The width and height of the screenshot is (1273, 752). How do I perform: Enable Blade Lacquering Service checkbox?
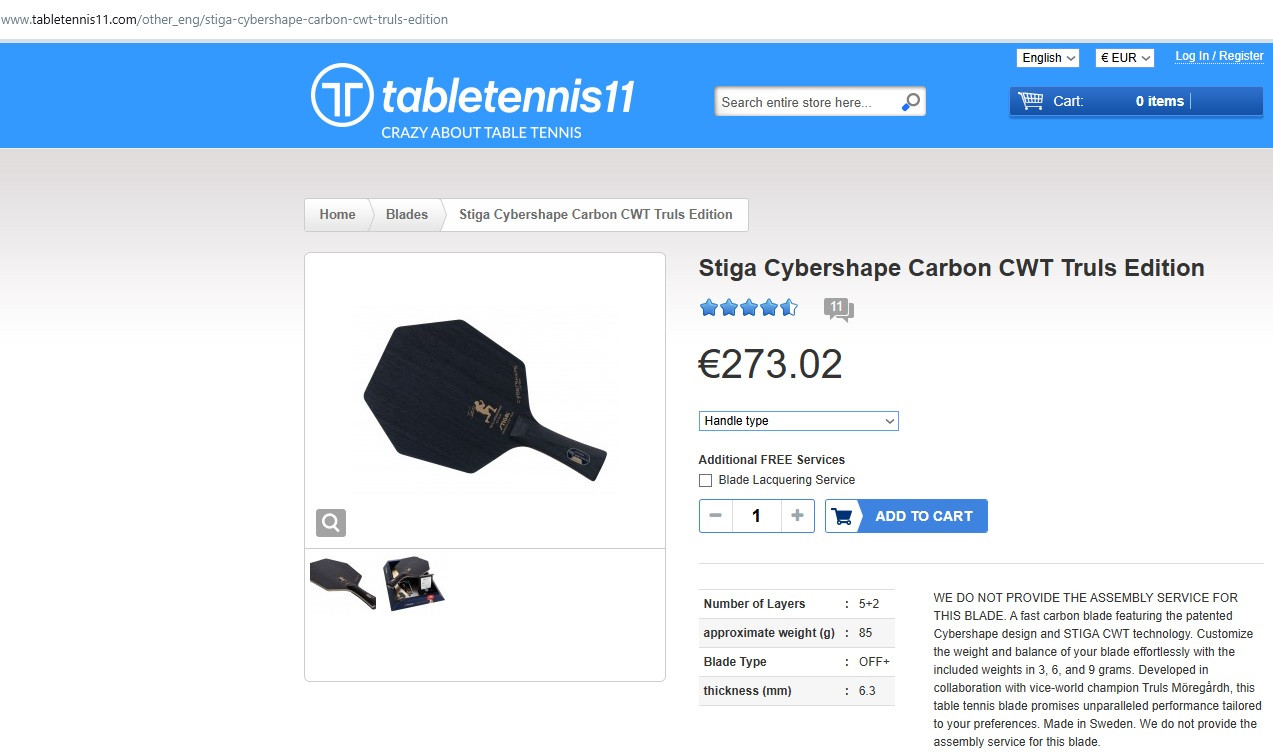[705, 480]
